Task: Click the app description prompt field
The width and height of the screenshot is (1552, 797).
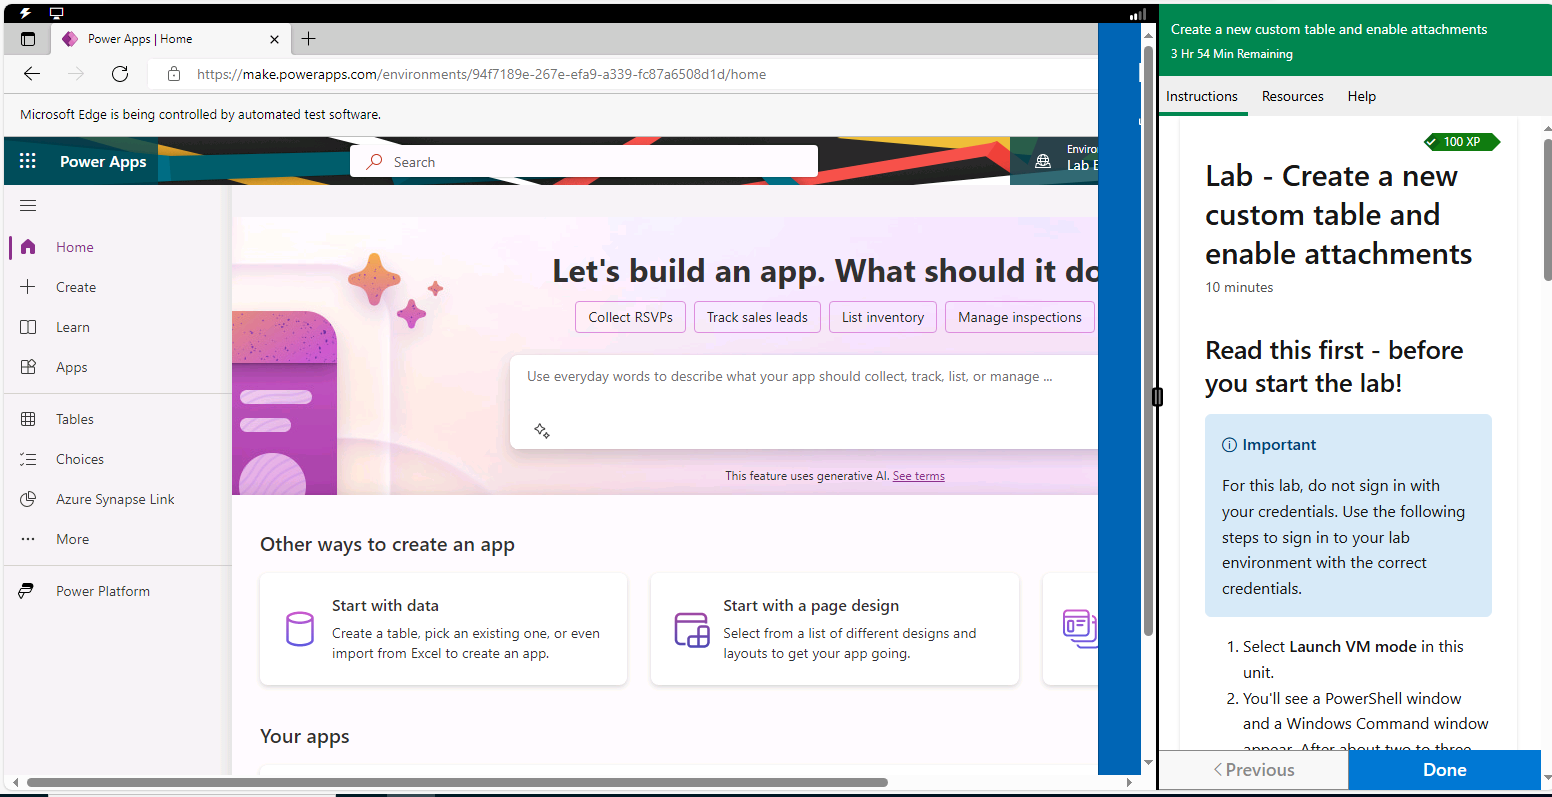Action: [x=804, y=402]
